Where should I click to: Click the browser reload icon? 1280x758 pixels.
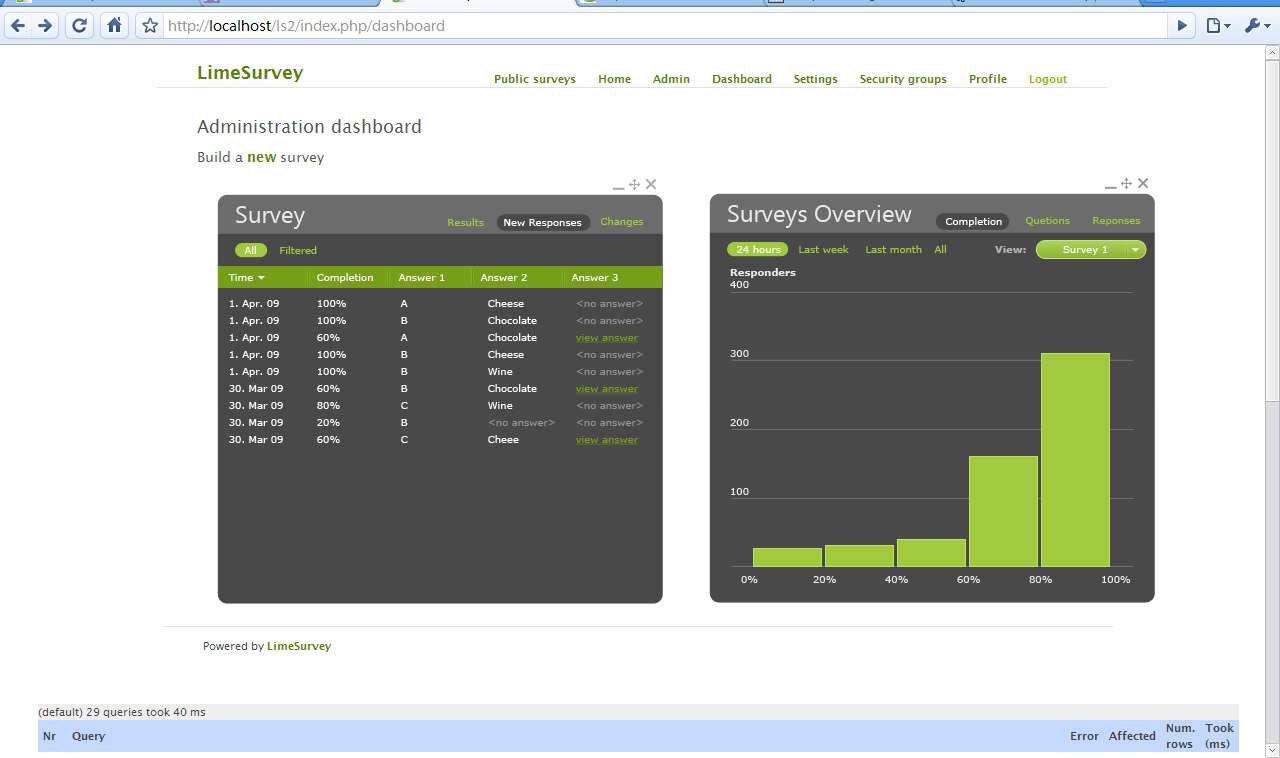coord(80,26)
